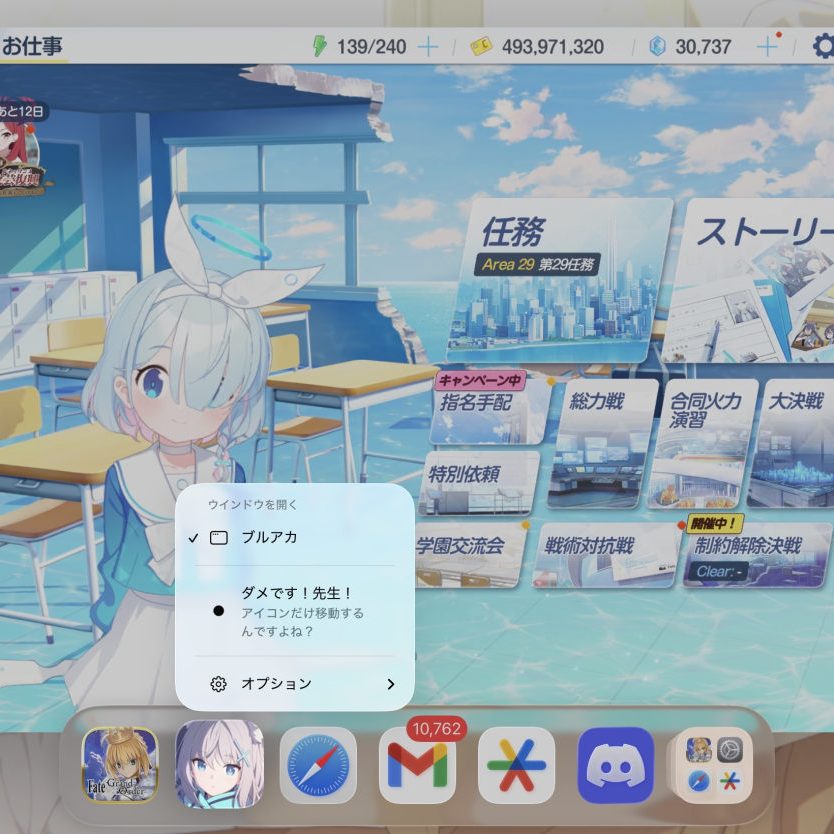Screen dimensions: 834x834
Task: Click the pyroxene amount 30,737
Action: click(703, 47)
